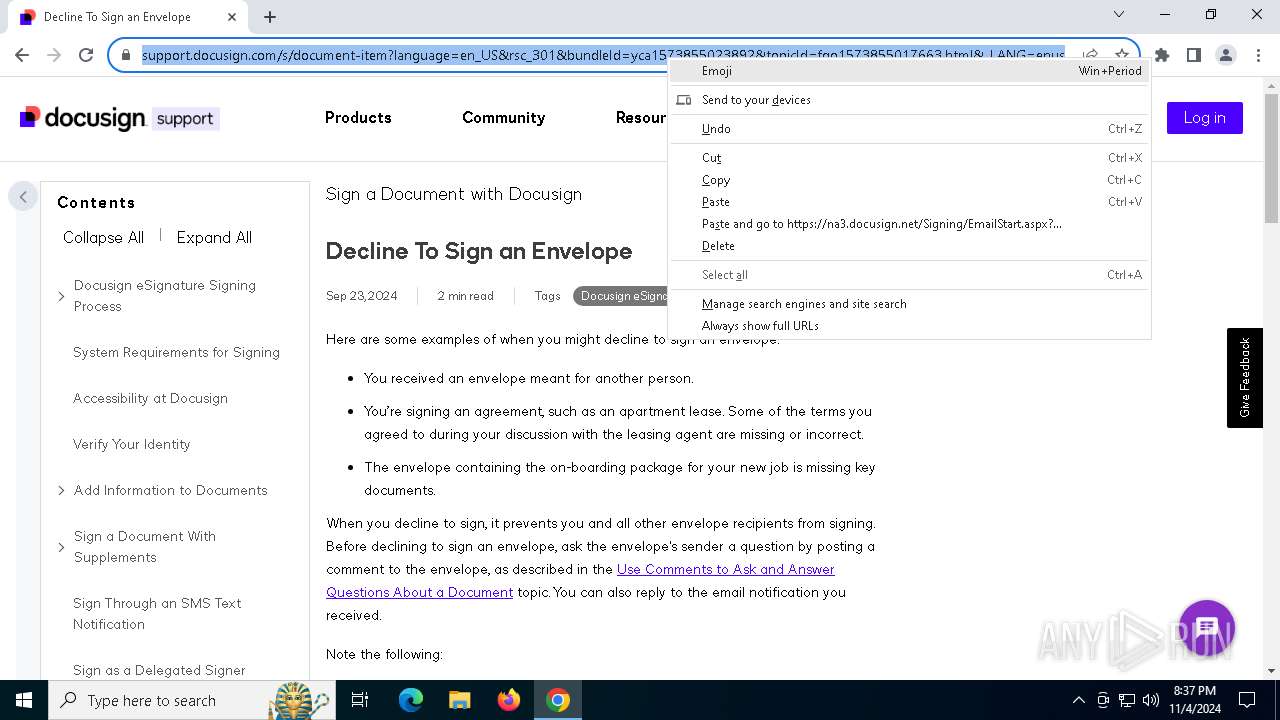Collapse the Contents sidebar arrow
Screen dimensions: 1280x720
click(23, 196)
